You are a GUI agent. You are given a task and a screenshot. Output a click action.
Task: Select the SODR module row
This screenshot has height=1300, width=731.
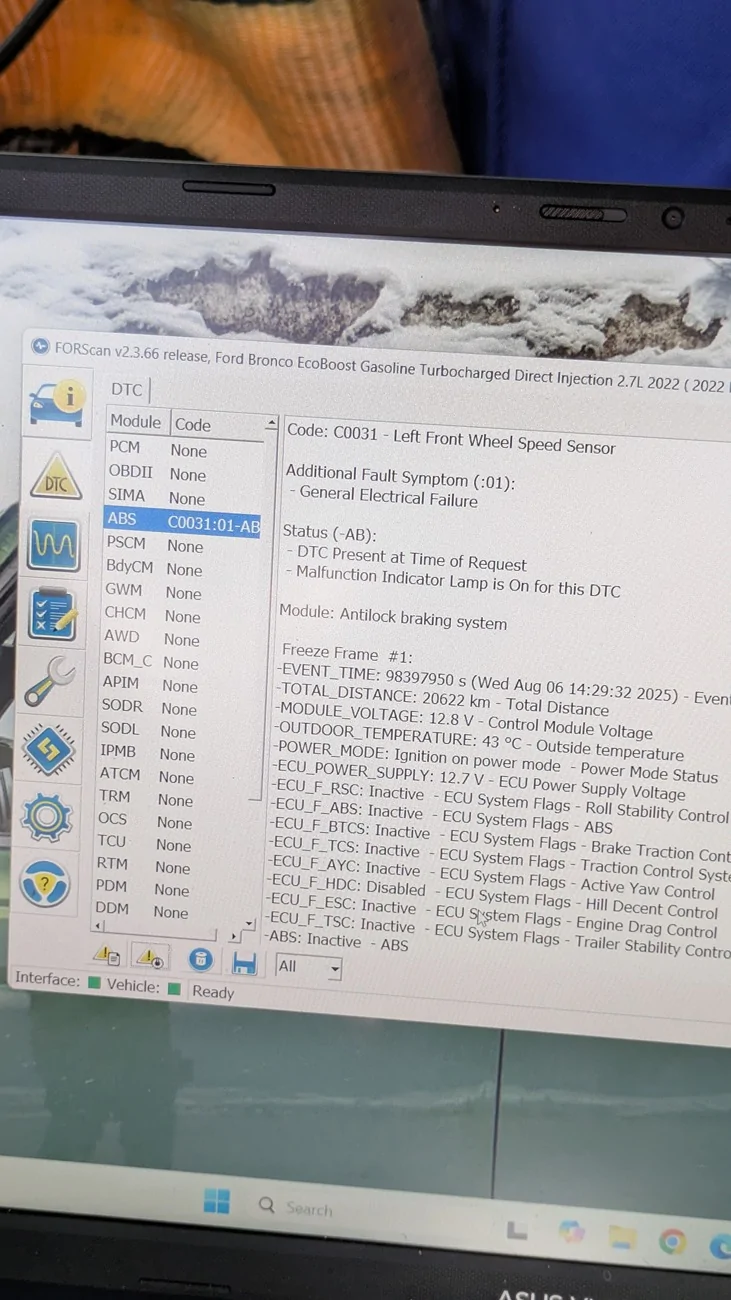coord(176,707)
